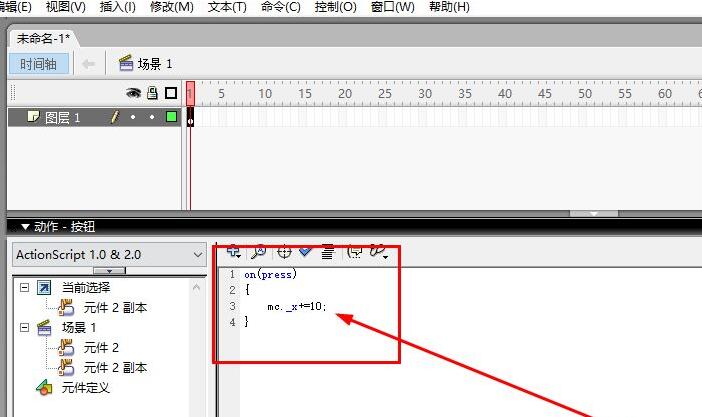This screenshot has height=417, width=702.
Task: Click the code line 'on(press)'
Action: point(270,274)
